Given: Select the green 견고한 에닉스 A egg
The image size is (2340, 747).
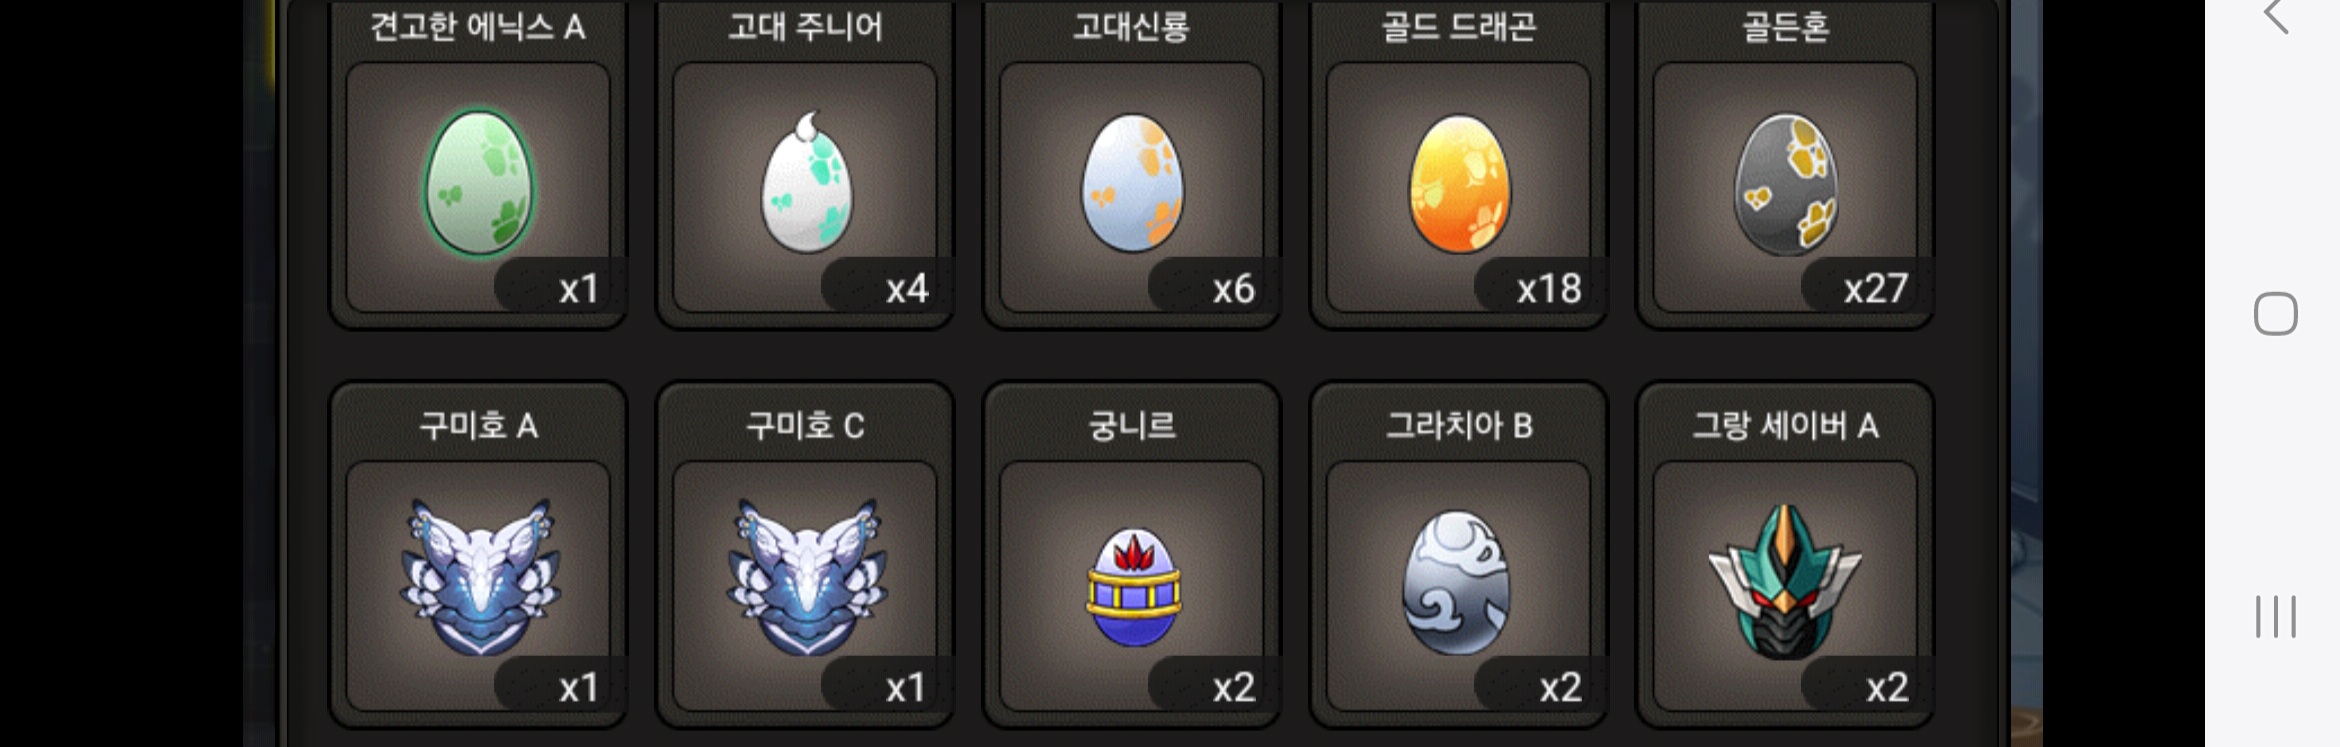Looking at the screenshot, I should (x=480, y=184).
